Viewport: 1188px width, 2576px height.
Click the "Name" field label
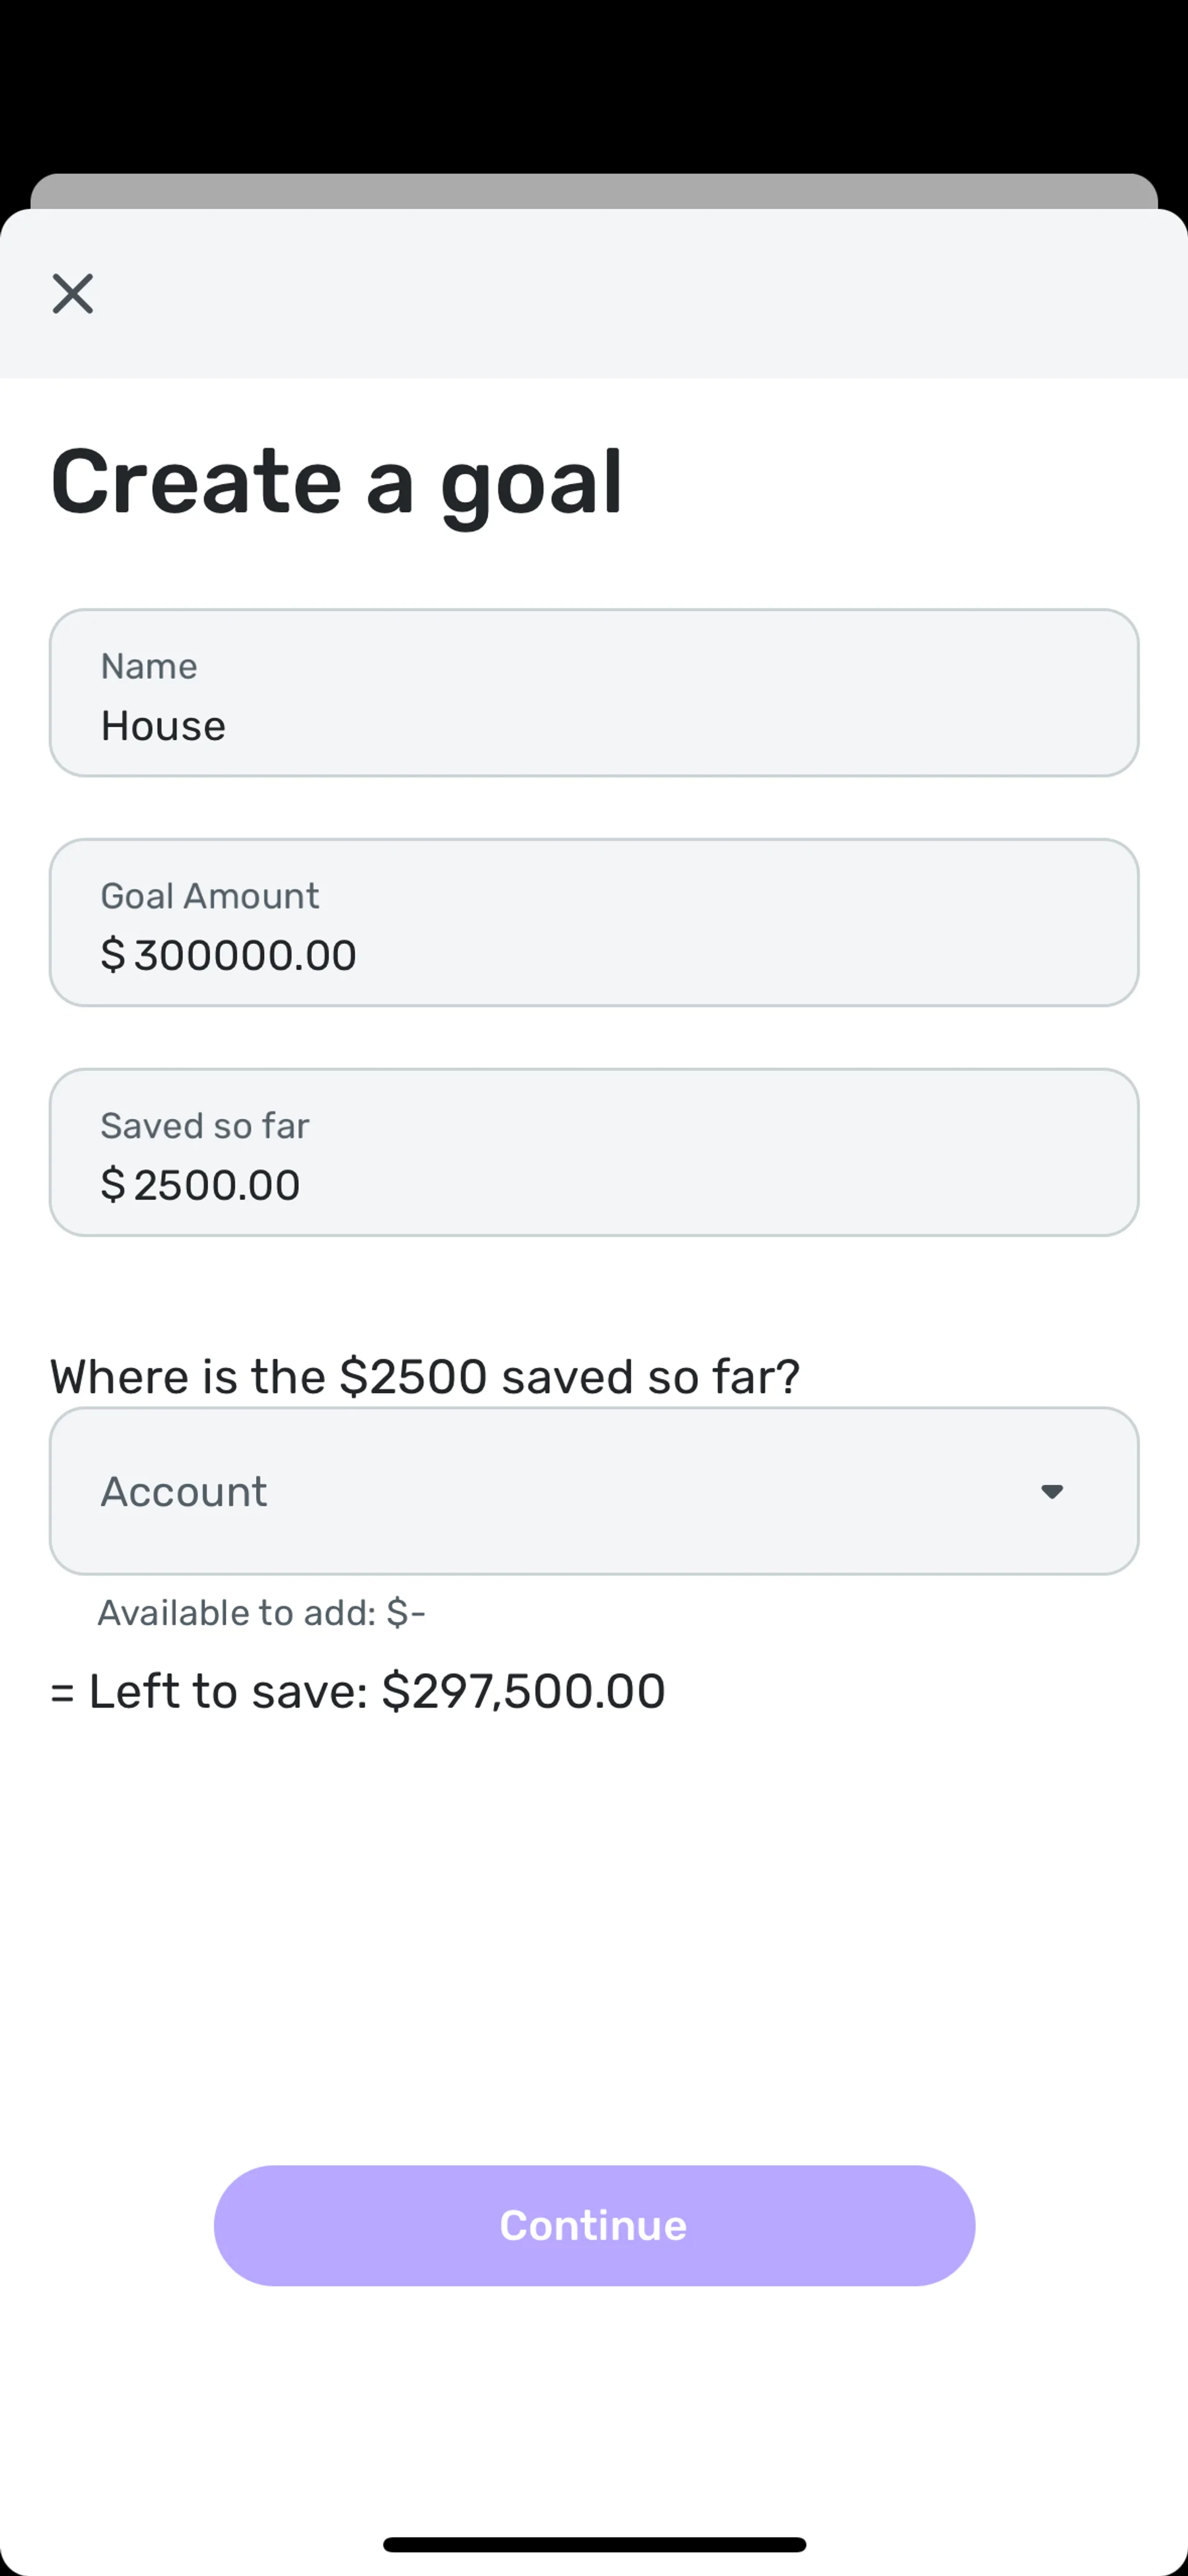(149, 666)
